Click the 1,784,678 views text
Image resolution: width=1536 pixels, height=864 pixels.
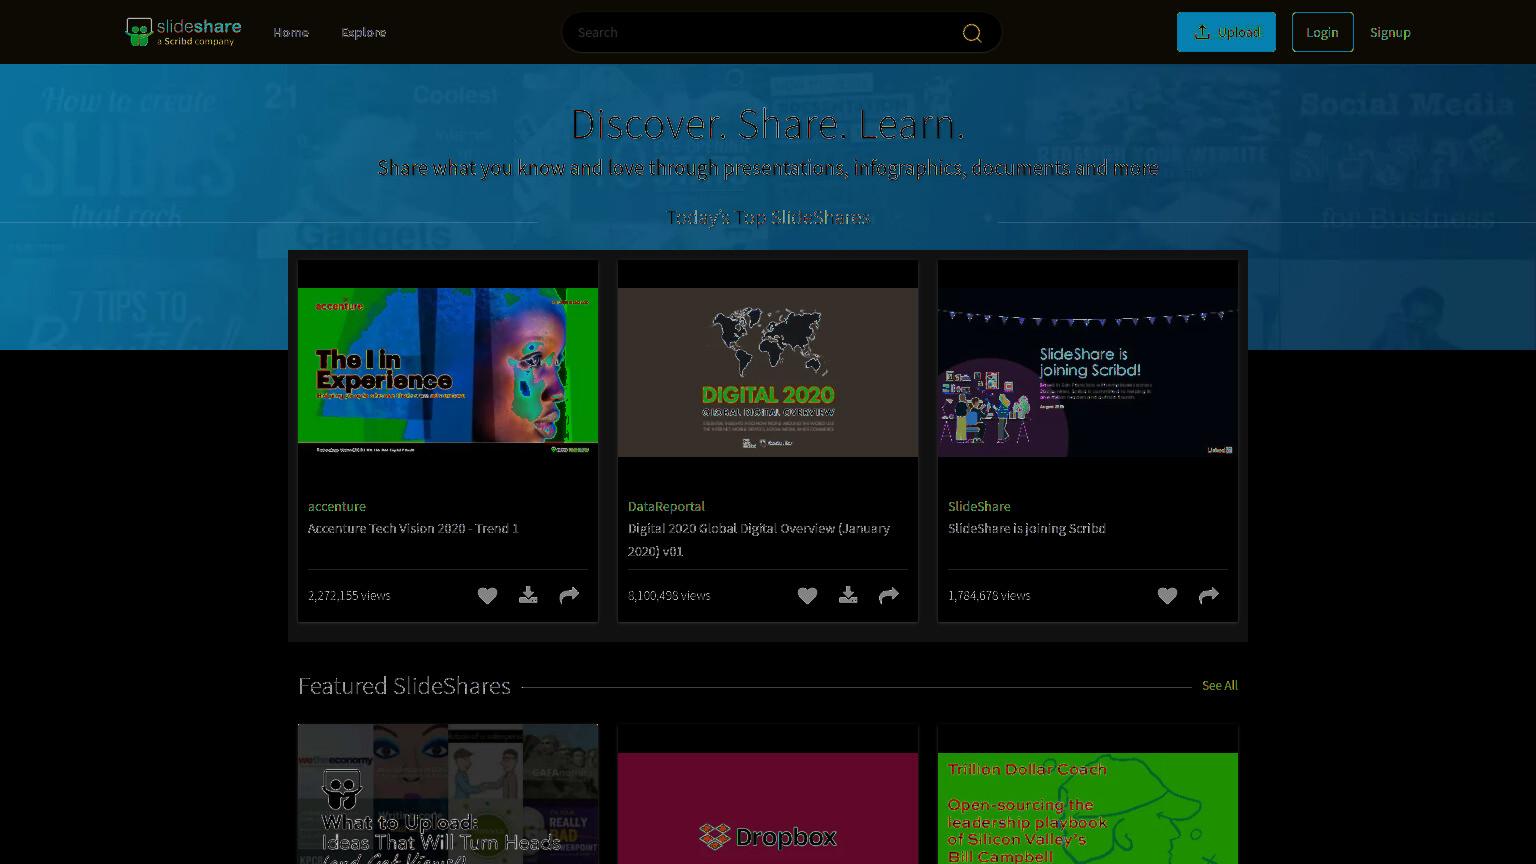pyautogui.click(x=989, y=595)
